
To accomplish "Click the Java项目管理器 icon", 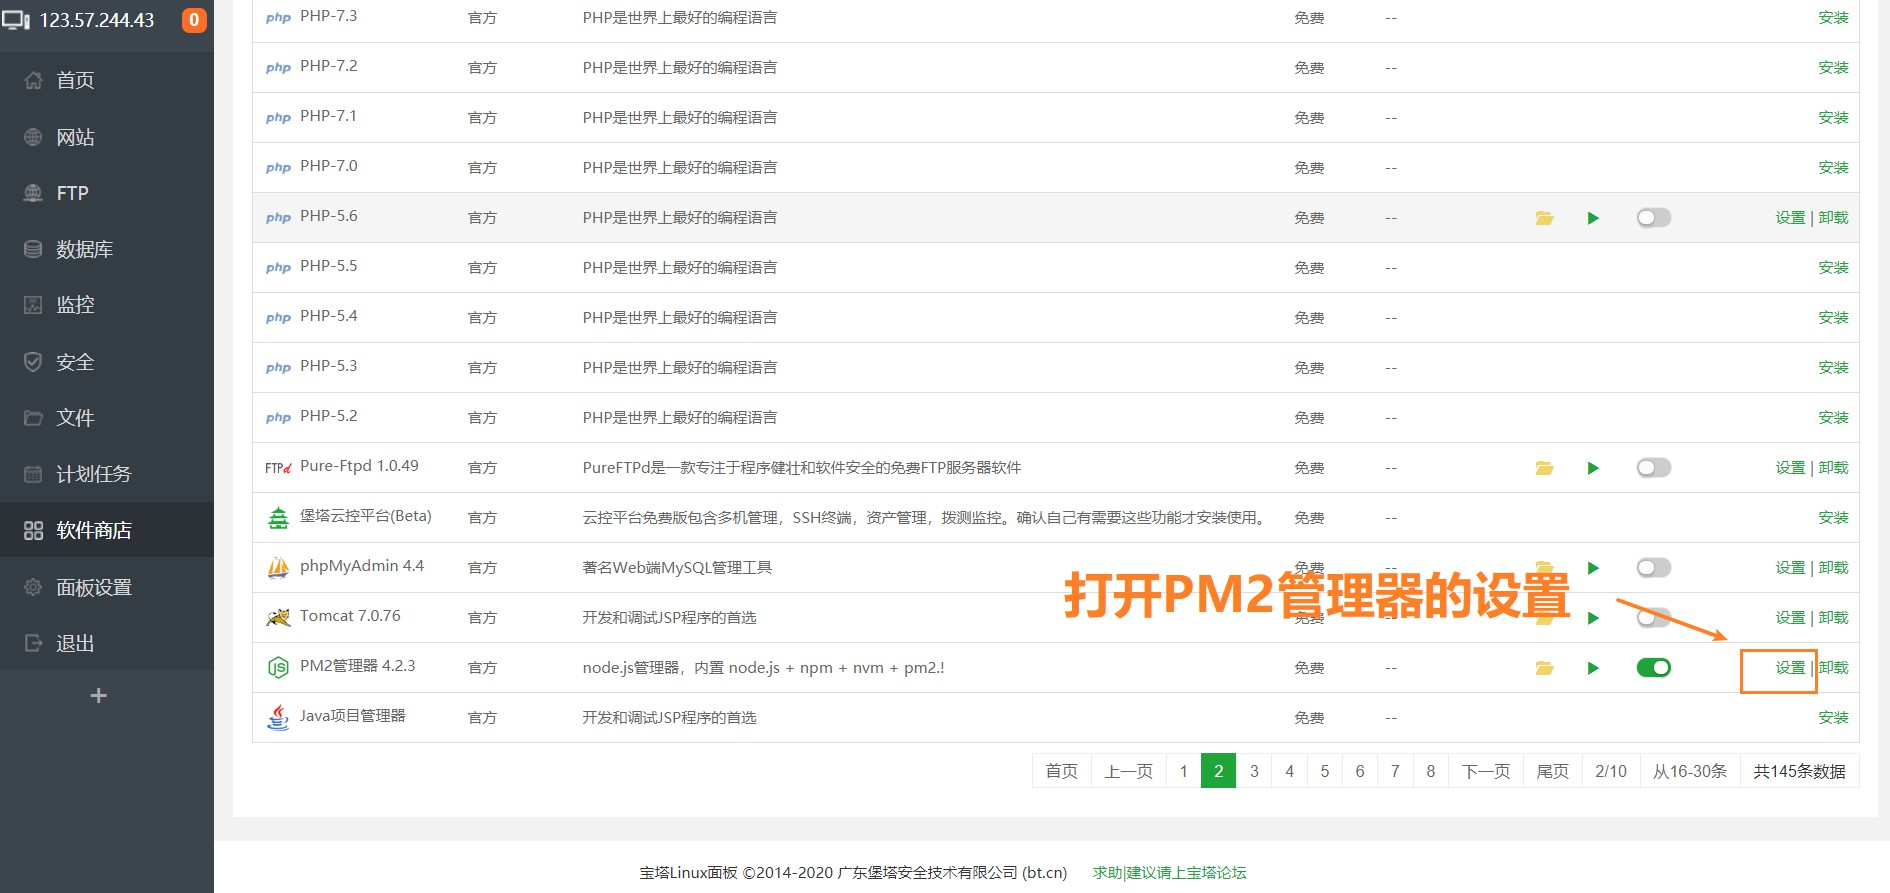I will coord(278,717).
